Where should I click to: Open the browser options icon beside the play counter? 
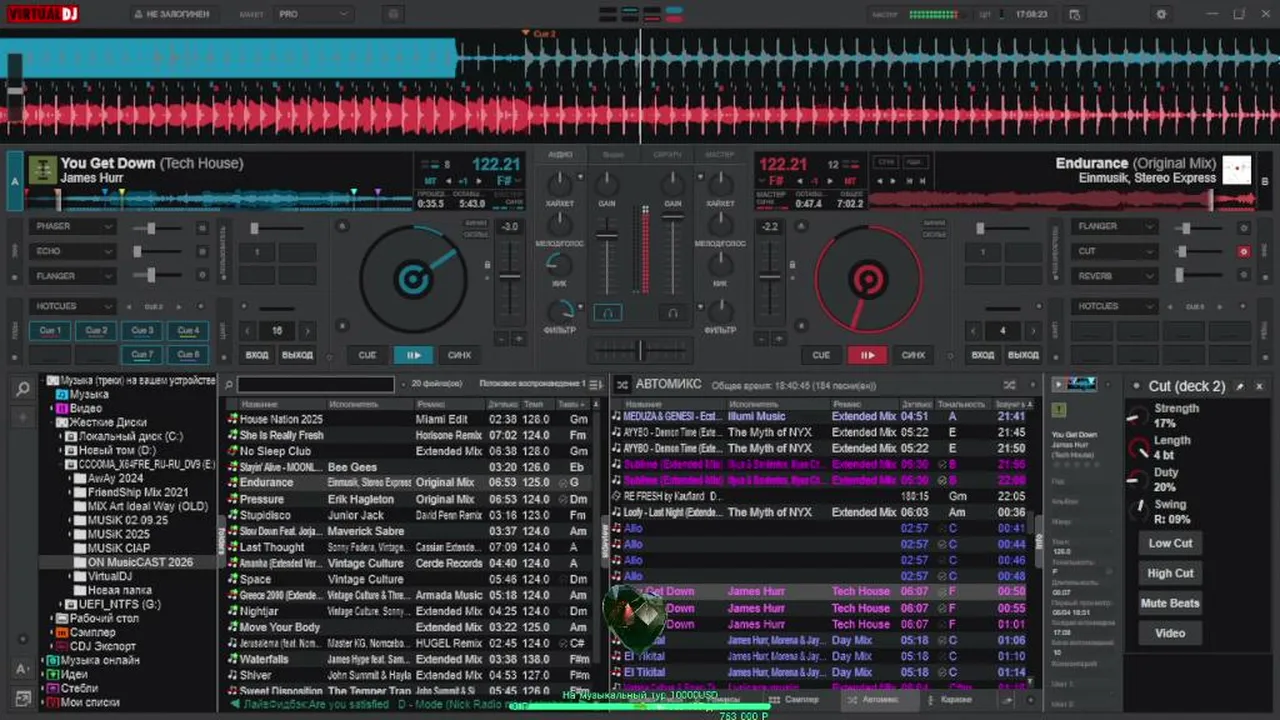[597, 384]
